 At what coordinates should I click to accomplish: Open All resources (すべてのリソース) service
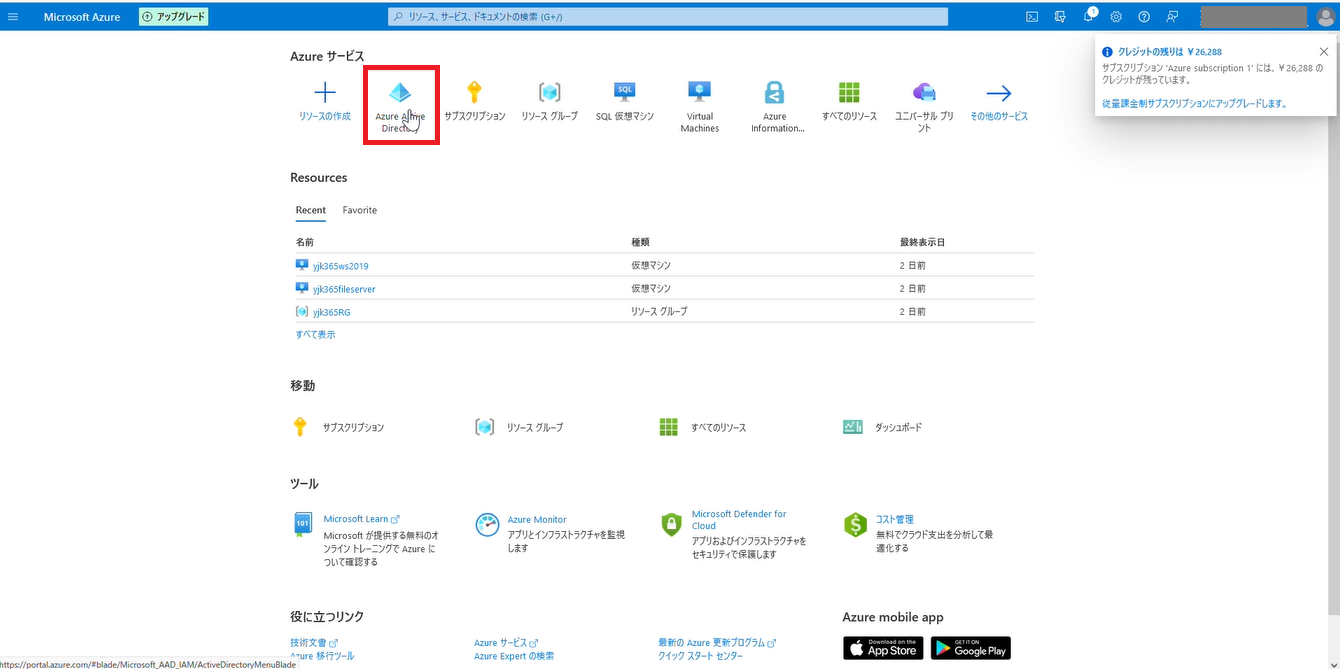click(x=849, y=102)
